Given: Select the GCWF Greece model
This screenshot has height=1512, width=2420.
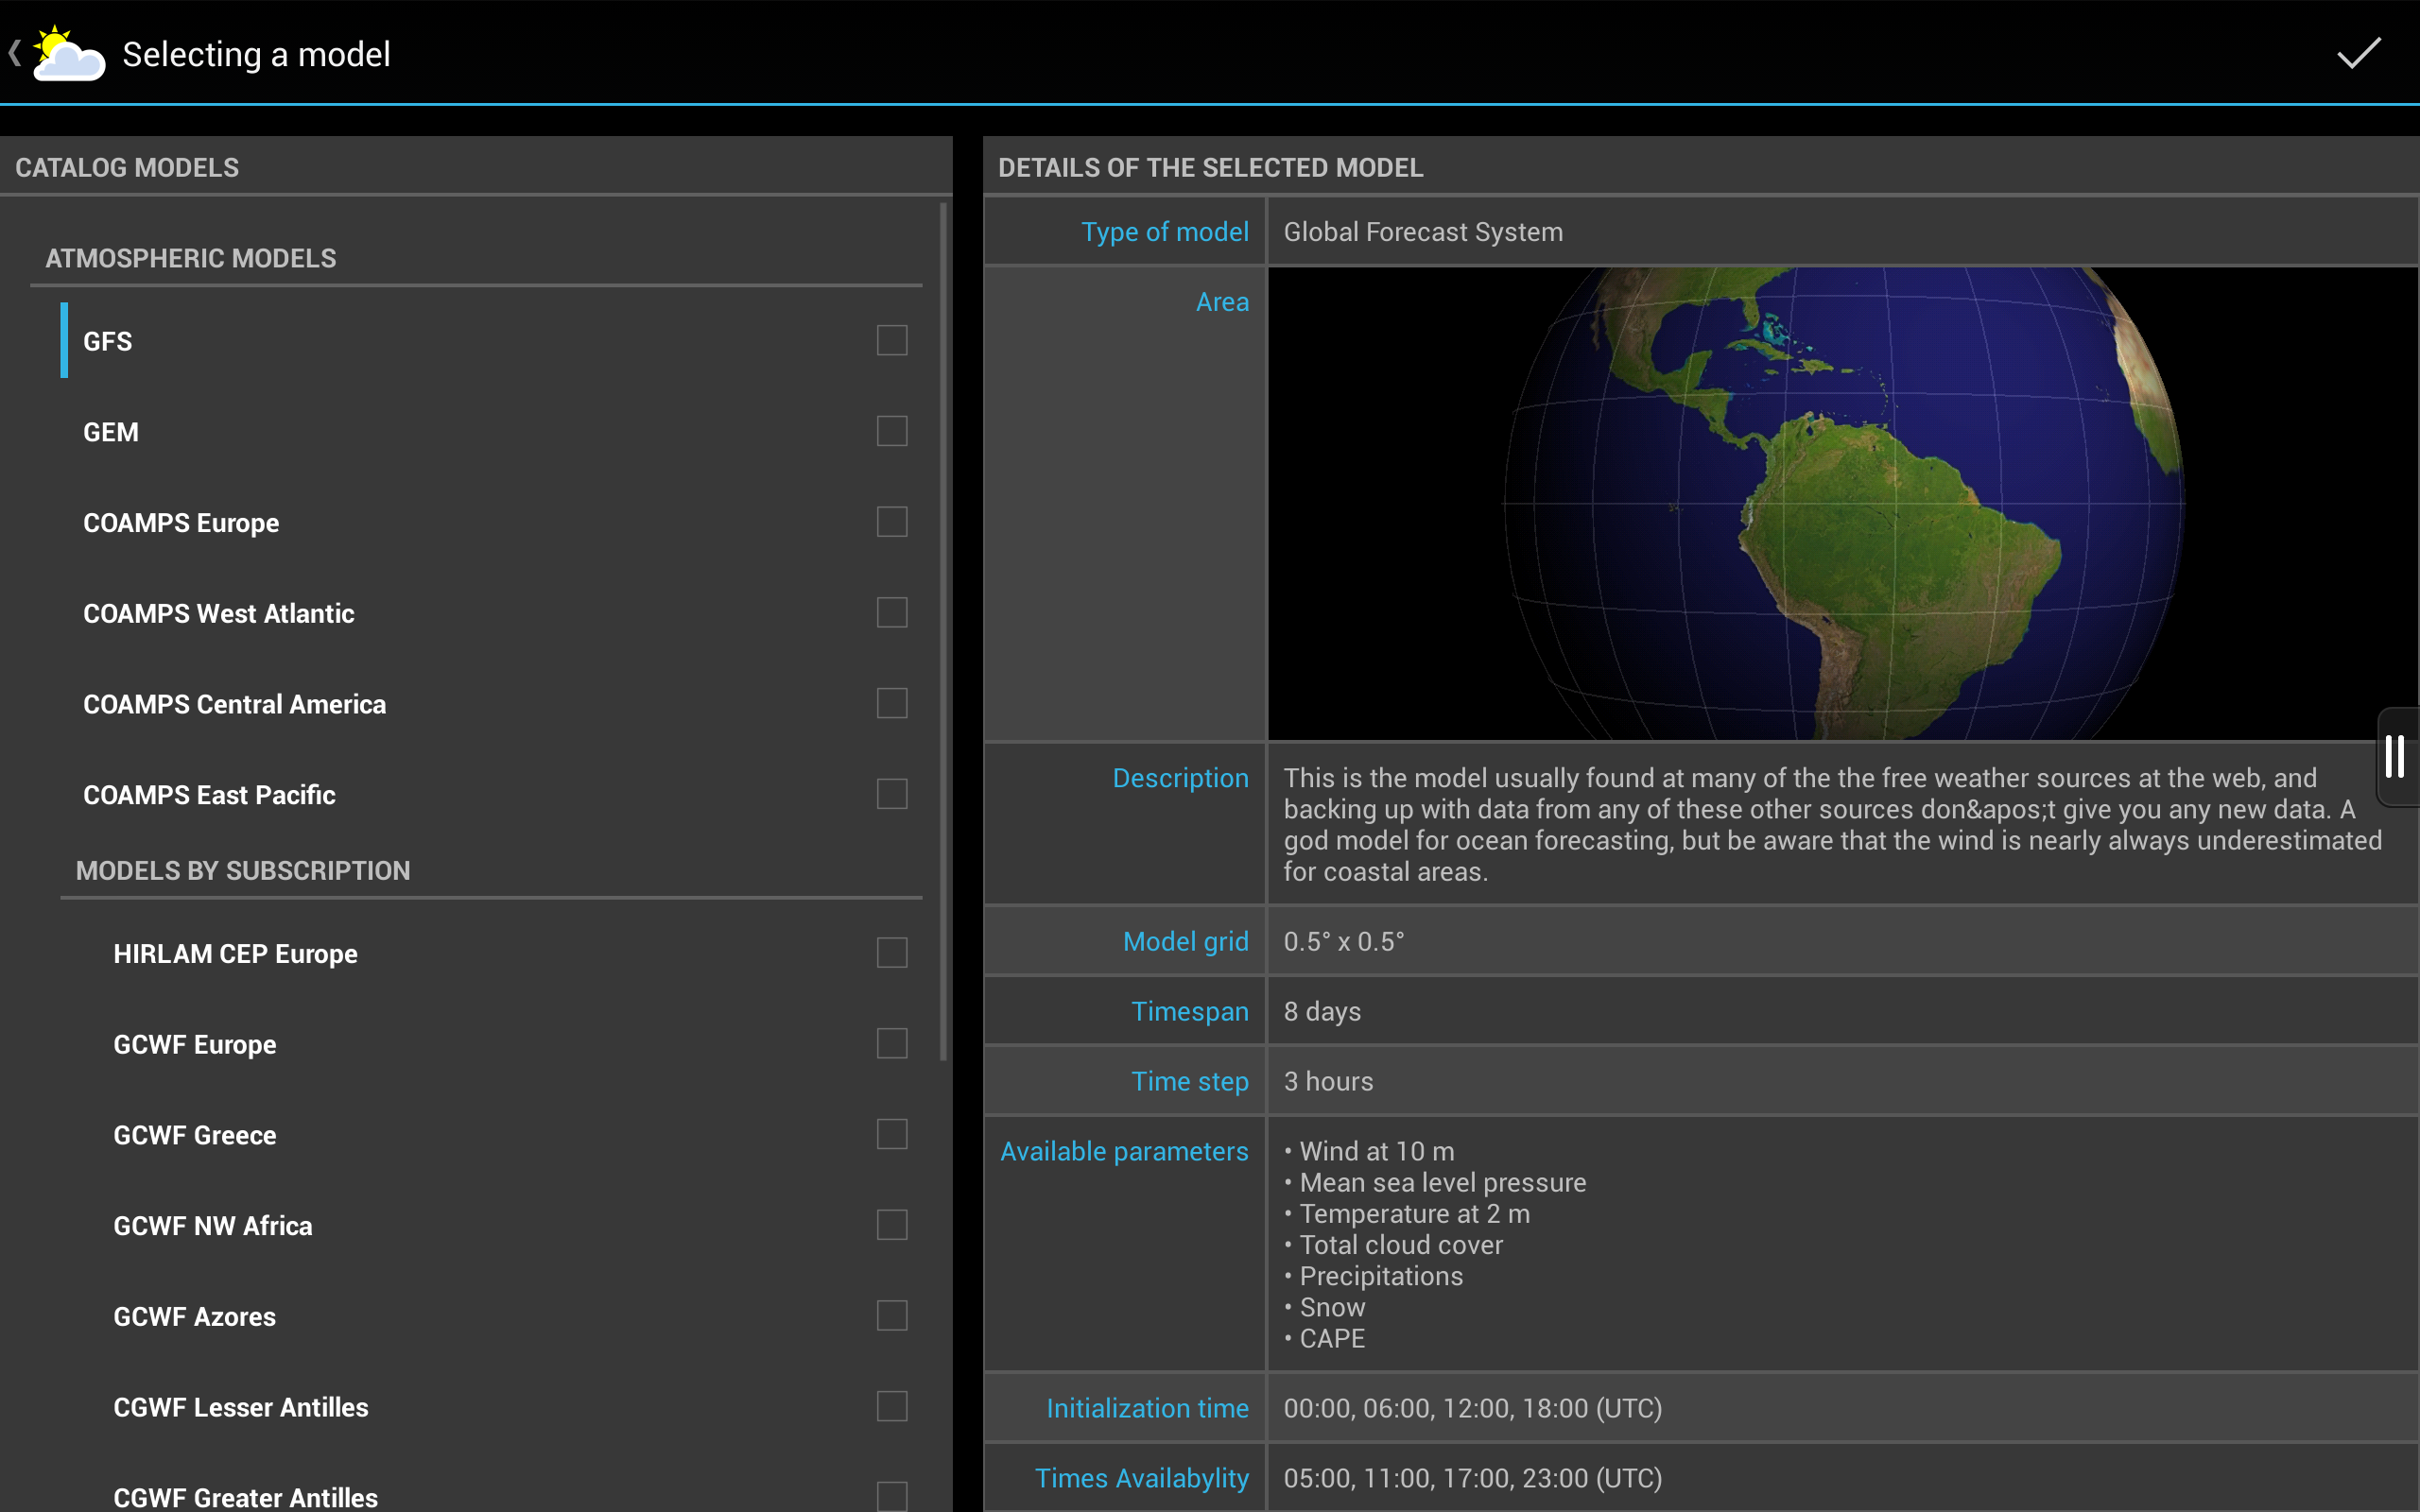Looking at the screenshot, I should tap(194, 1134).
